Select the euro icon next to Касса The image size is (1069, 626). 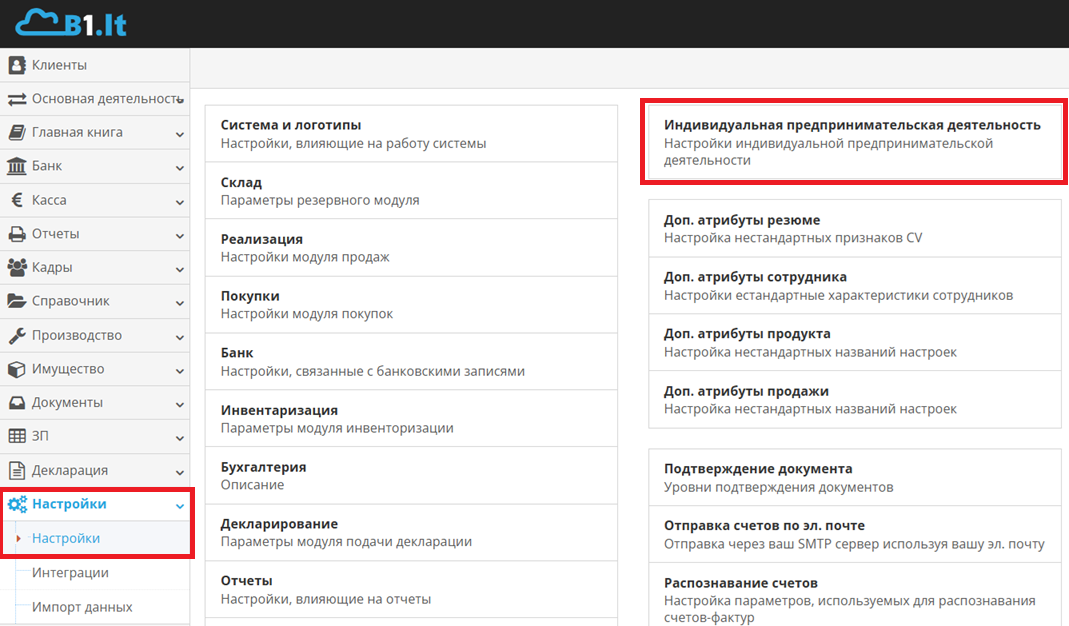(15, 199)
